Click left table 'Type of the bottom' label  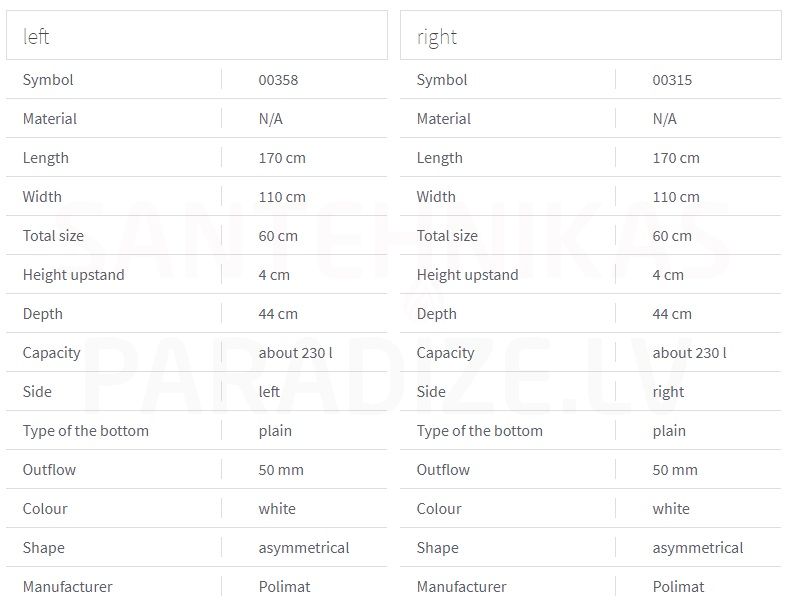86,431
